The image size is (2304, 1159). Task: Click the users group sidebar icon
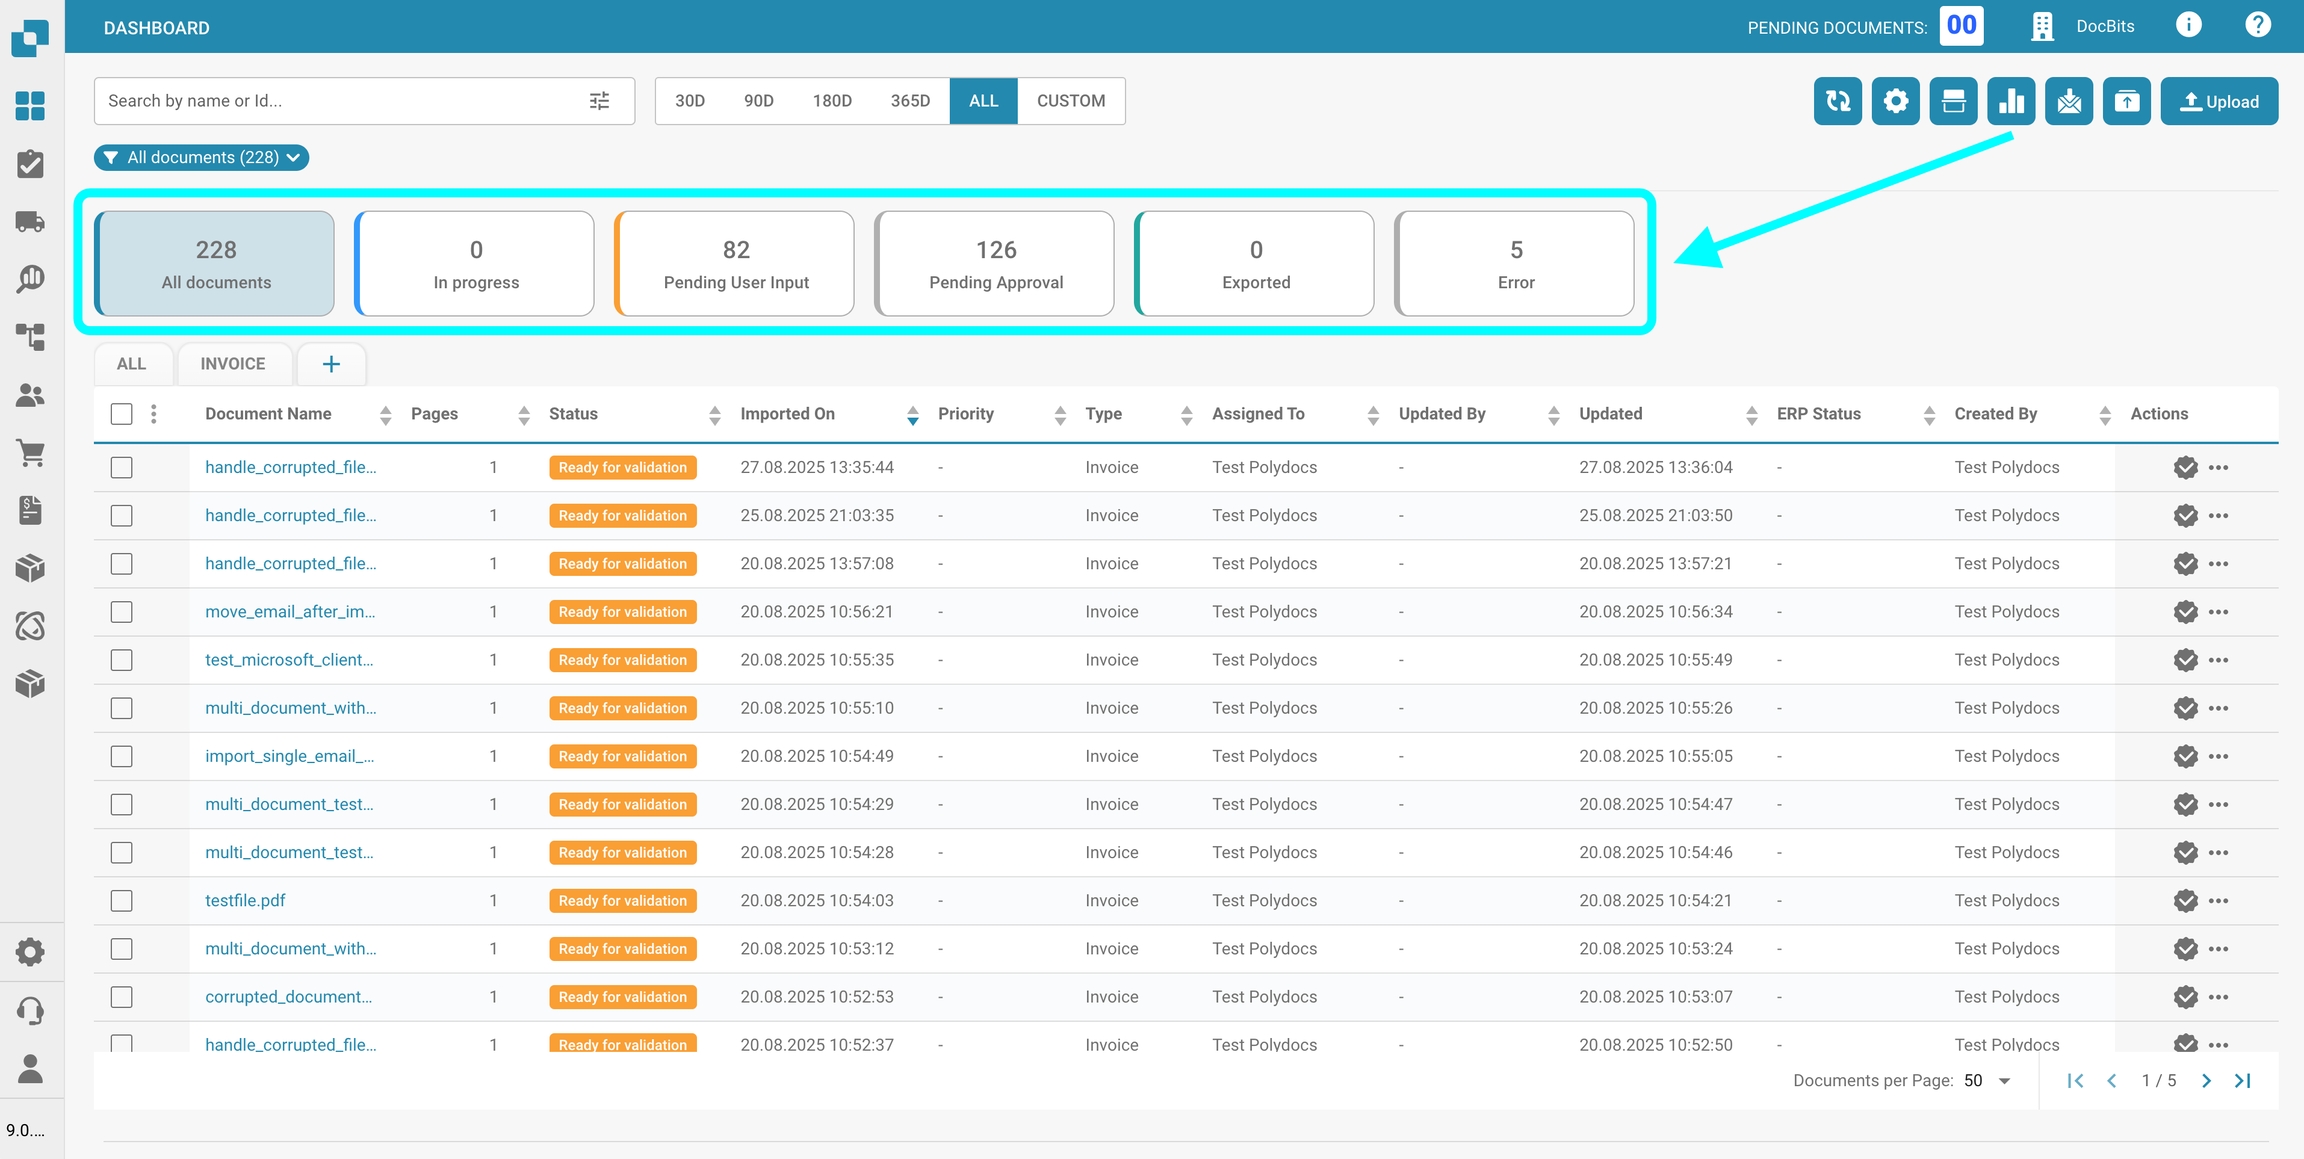(30, 396)
